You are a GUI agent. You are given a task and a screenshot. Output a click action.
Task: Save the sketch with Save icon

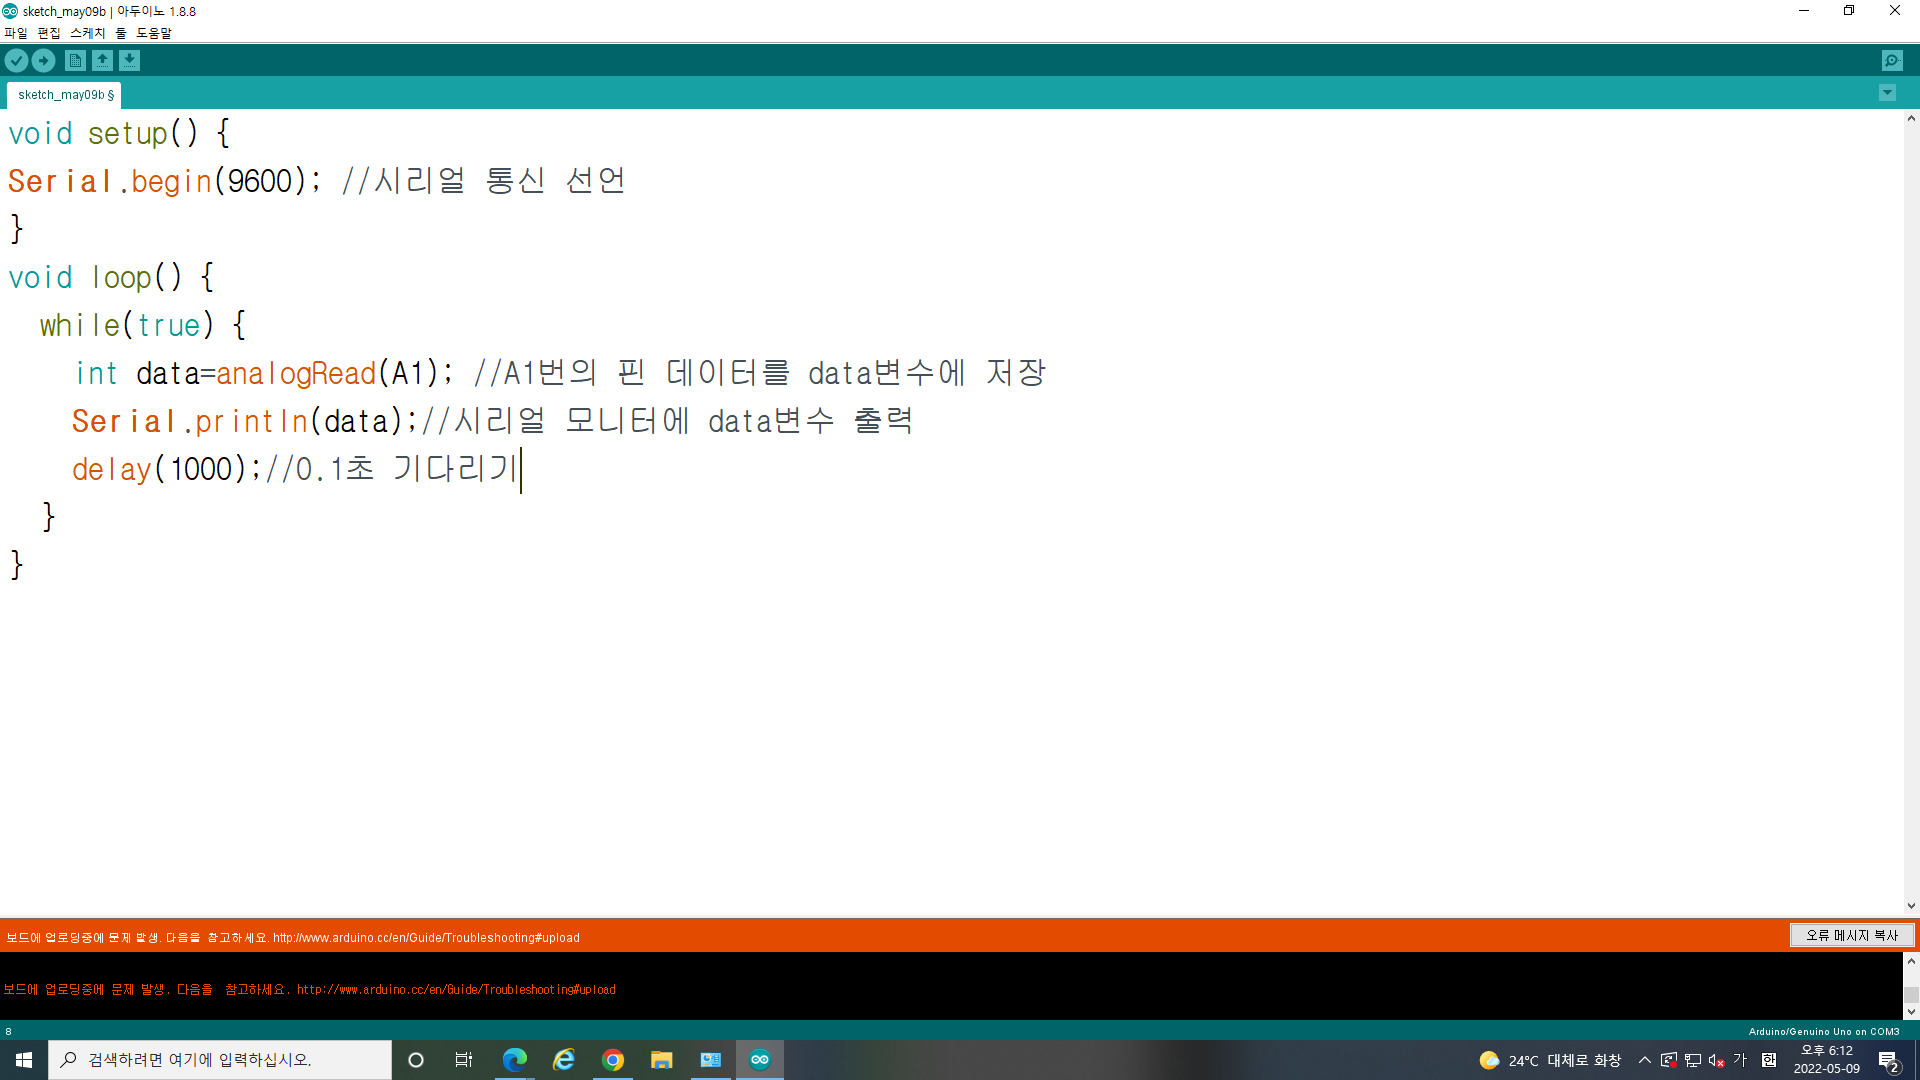click(x=130, y=61)
